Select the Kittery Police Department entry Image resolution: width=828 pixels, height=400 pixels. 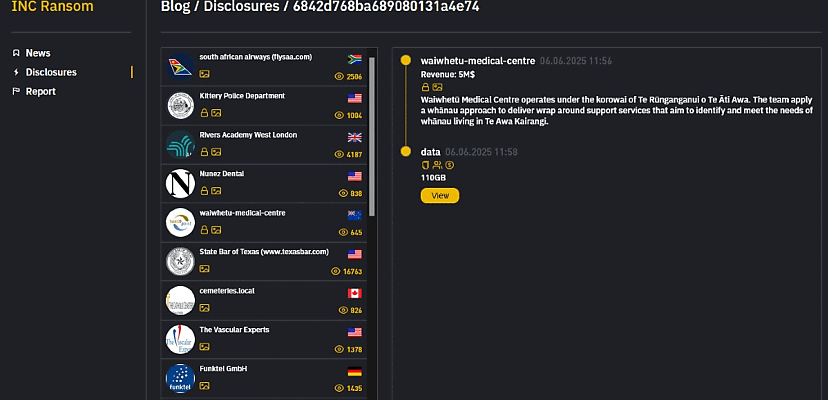click(x=264, y=105)
